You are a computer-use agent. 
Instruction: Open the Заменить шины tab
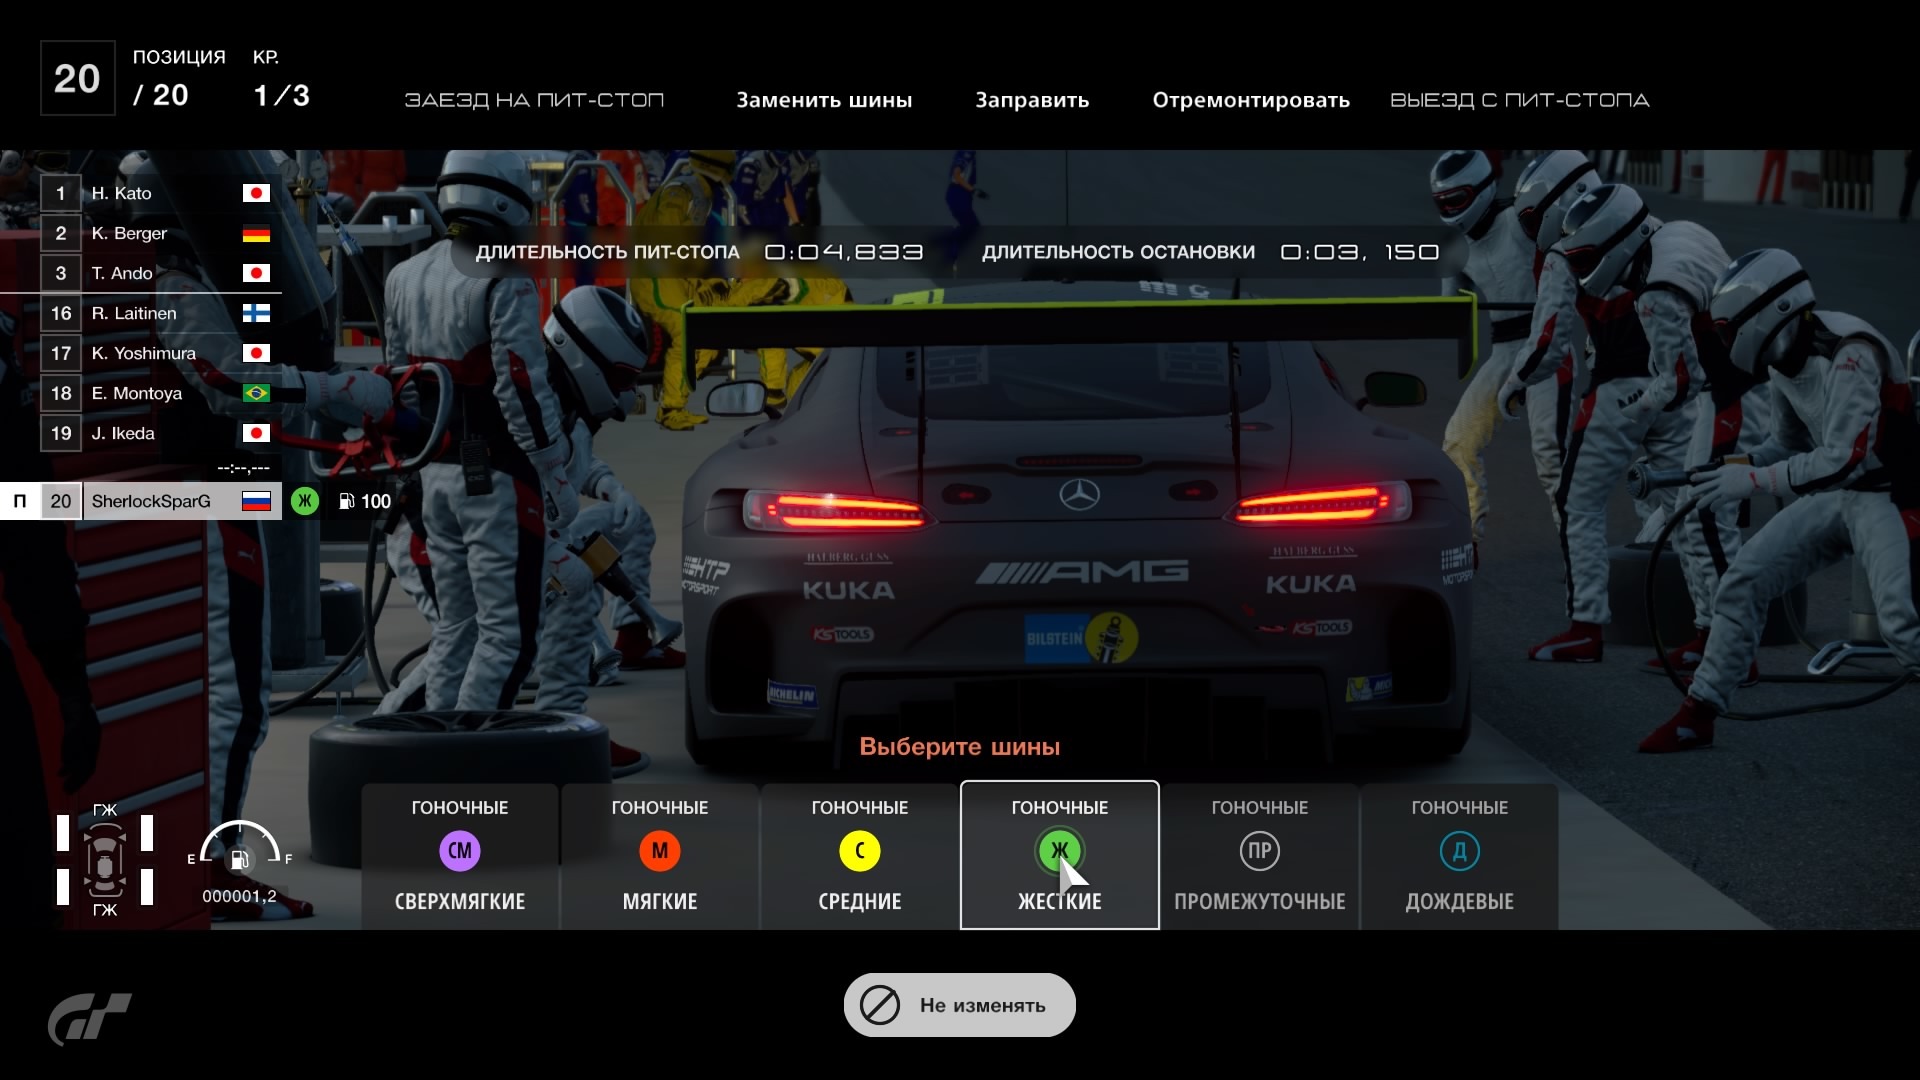point(824,100)
